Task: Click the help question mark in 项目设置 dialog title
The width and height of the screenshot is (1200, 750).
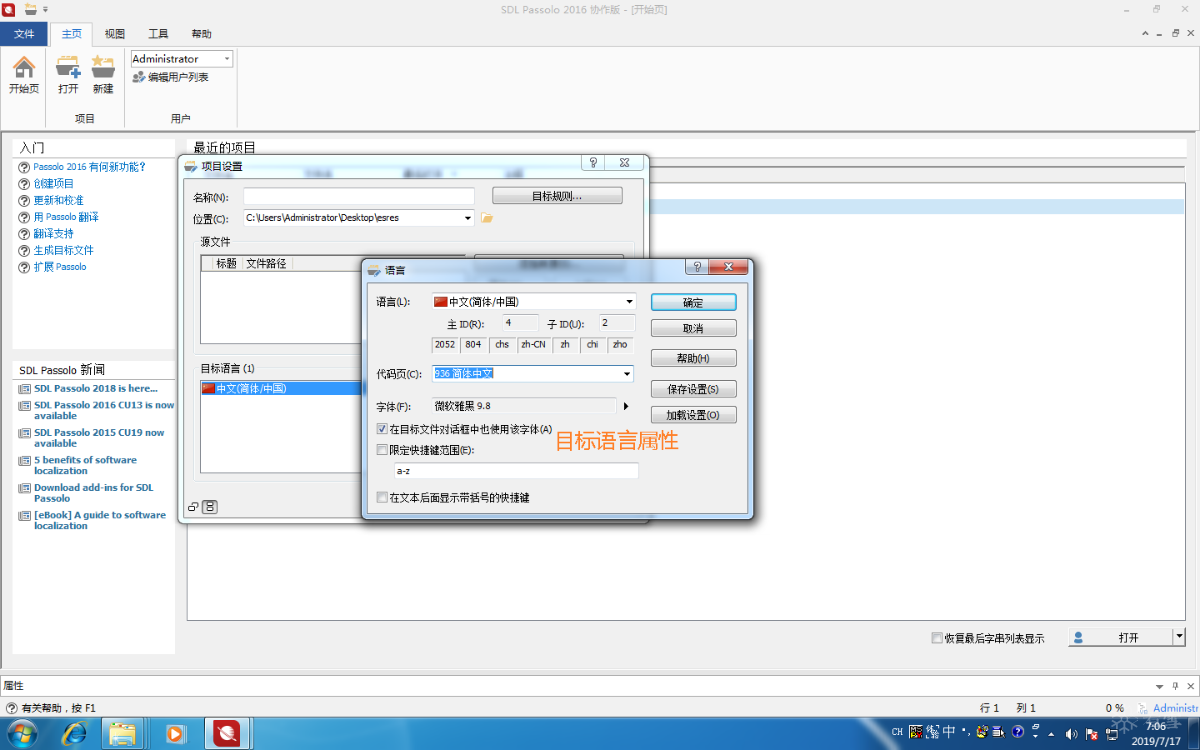Action: coord(593,163)
